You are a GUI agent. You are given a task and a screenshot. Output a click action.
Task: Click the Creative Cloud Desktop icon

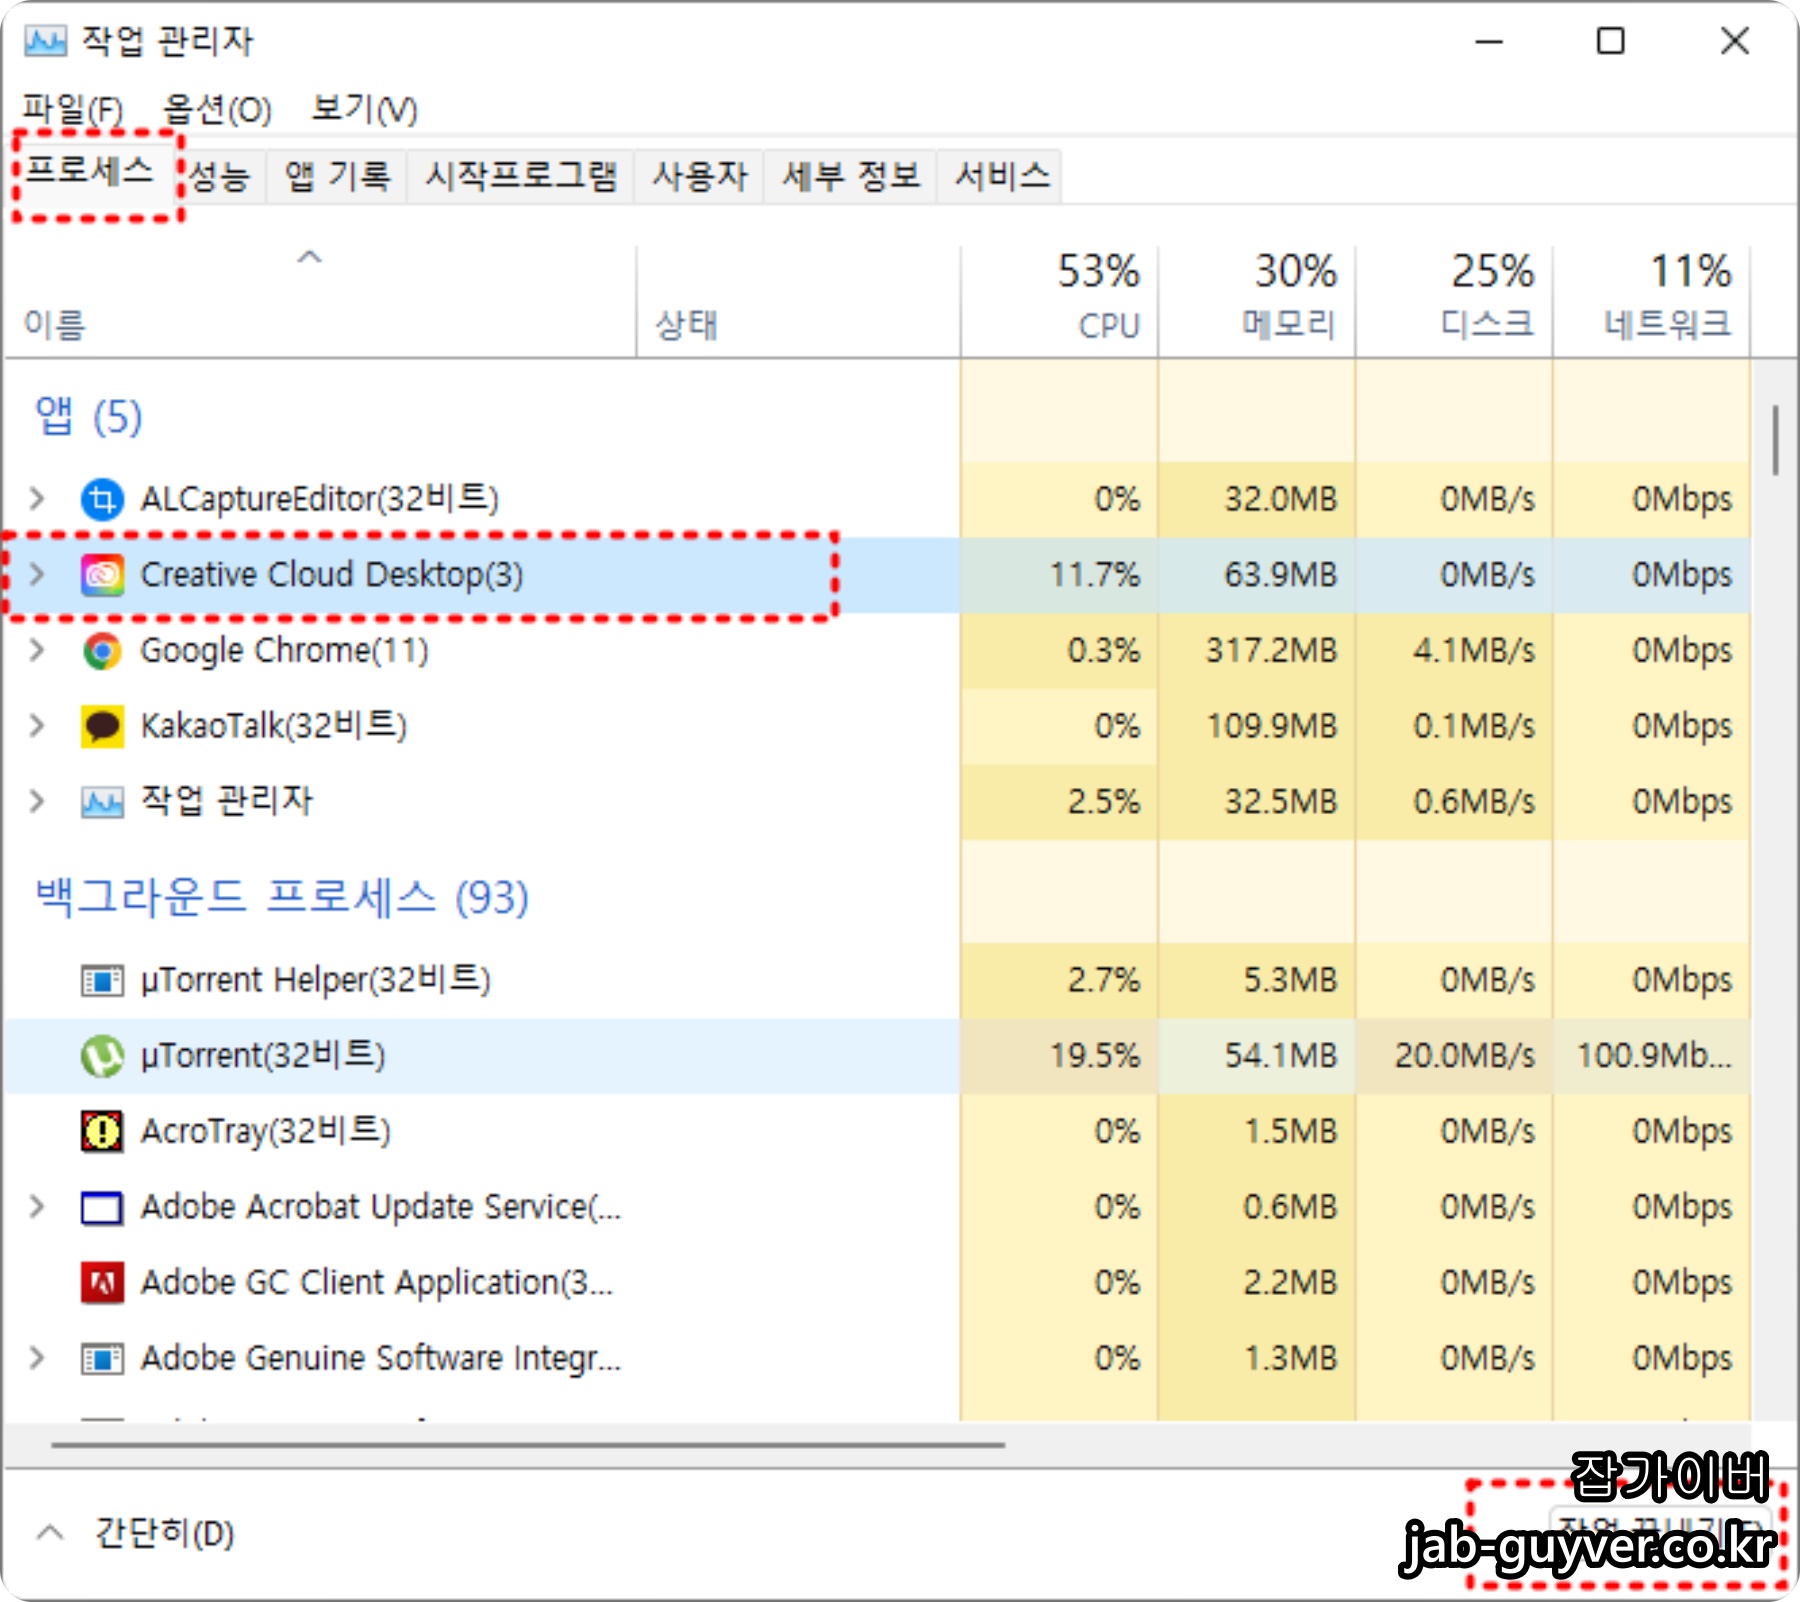[x=102, y=575]
